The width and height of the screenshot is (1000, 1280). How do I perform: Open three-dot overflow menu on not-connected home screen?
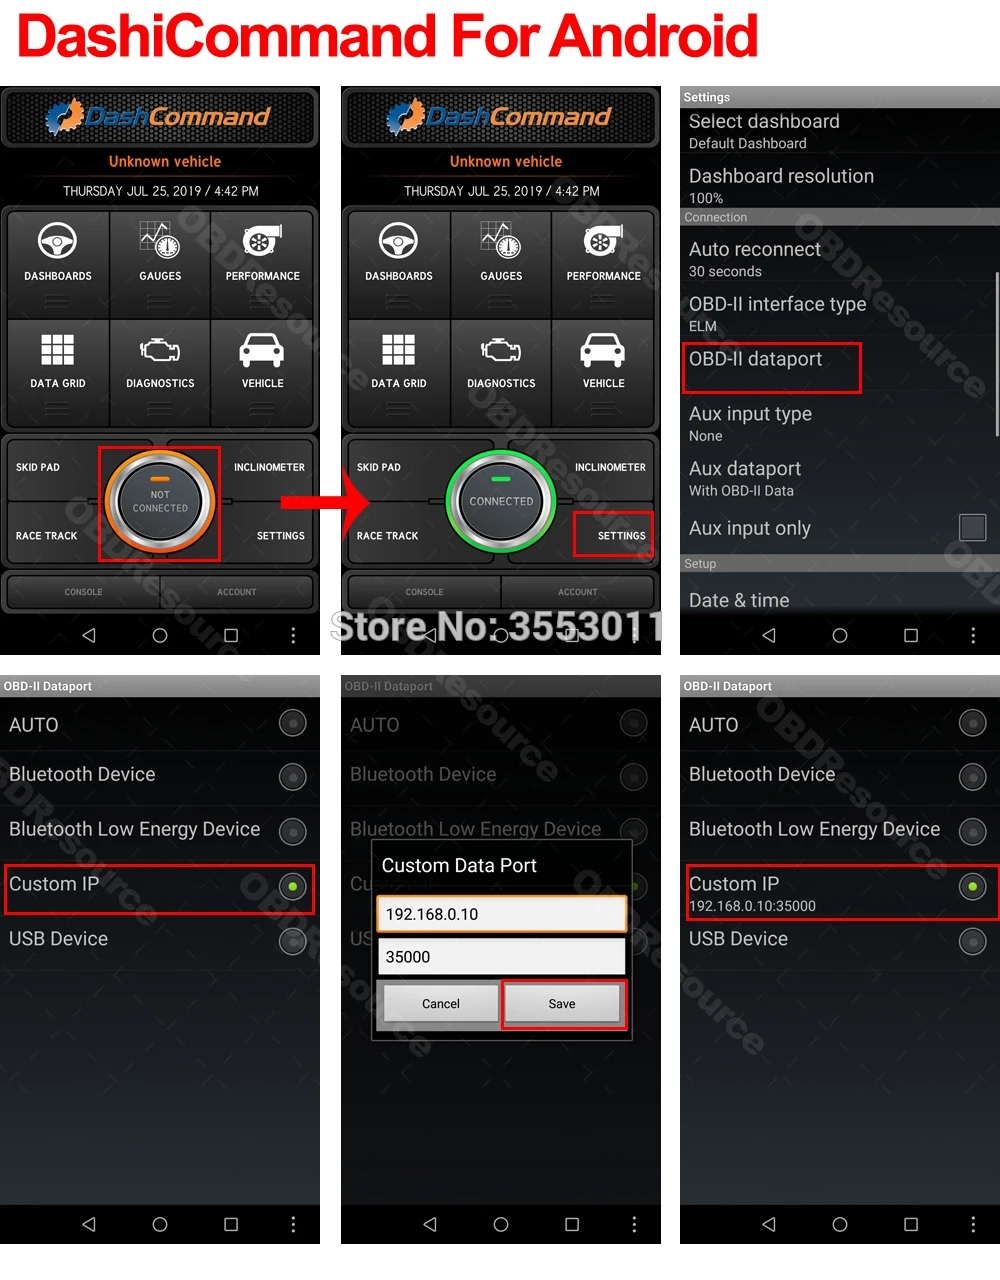point(293,635)
